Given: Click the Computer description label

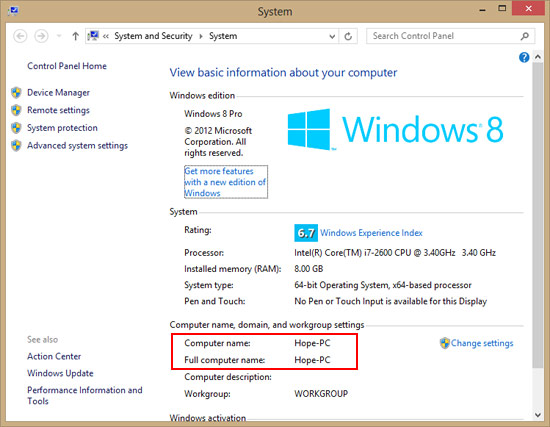Looking at the screenshot, I should click(x=228, y=377).
